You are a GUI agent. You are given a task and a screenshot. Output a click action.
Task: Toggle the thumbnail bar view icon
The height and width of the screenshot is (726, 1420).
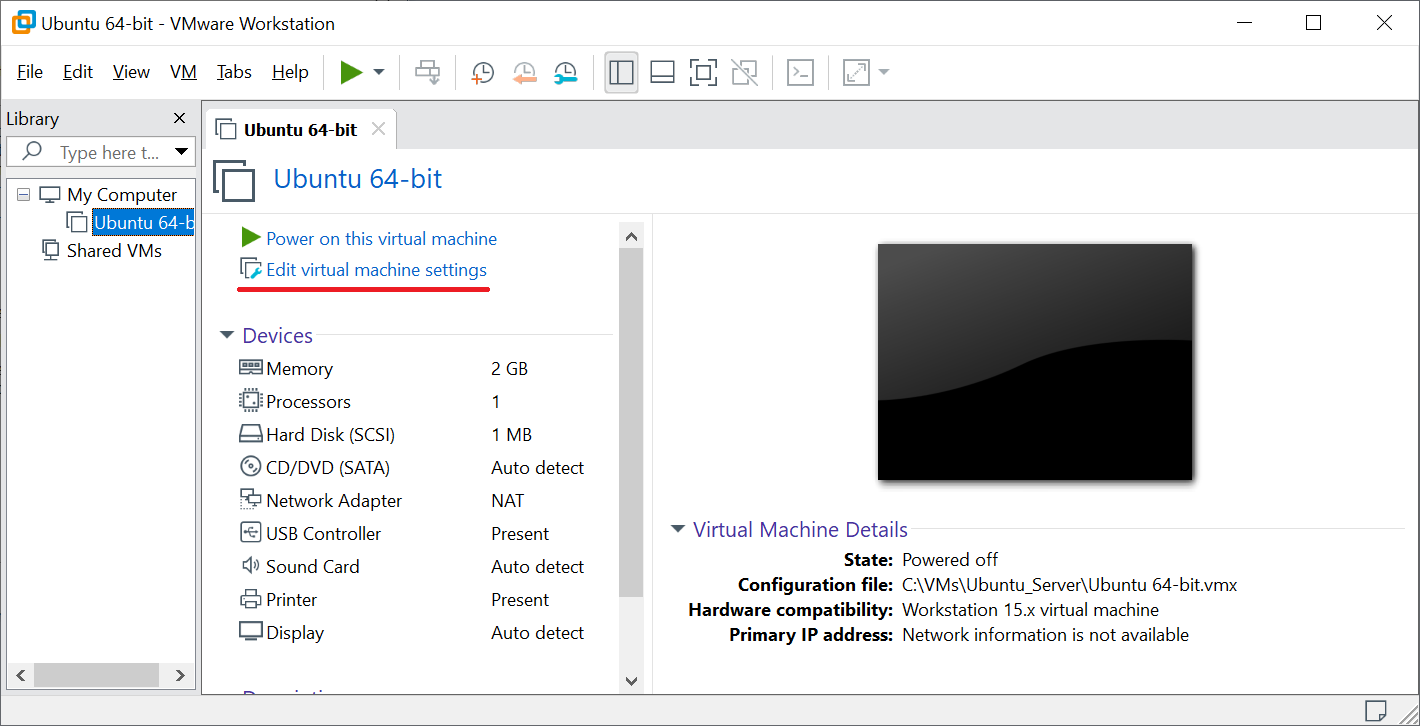tap(662, 72)
